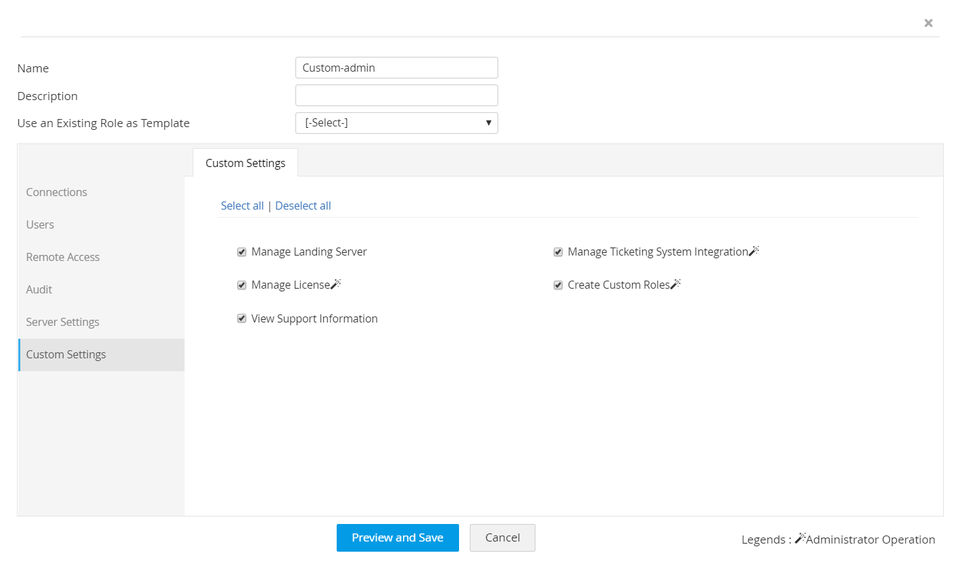Click the Select all link

242,206
